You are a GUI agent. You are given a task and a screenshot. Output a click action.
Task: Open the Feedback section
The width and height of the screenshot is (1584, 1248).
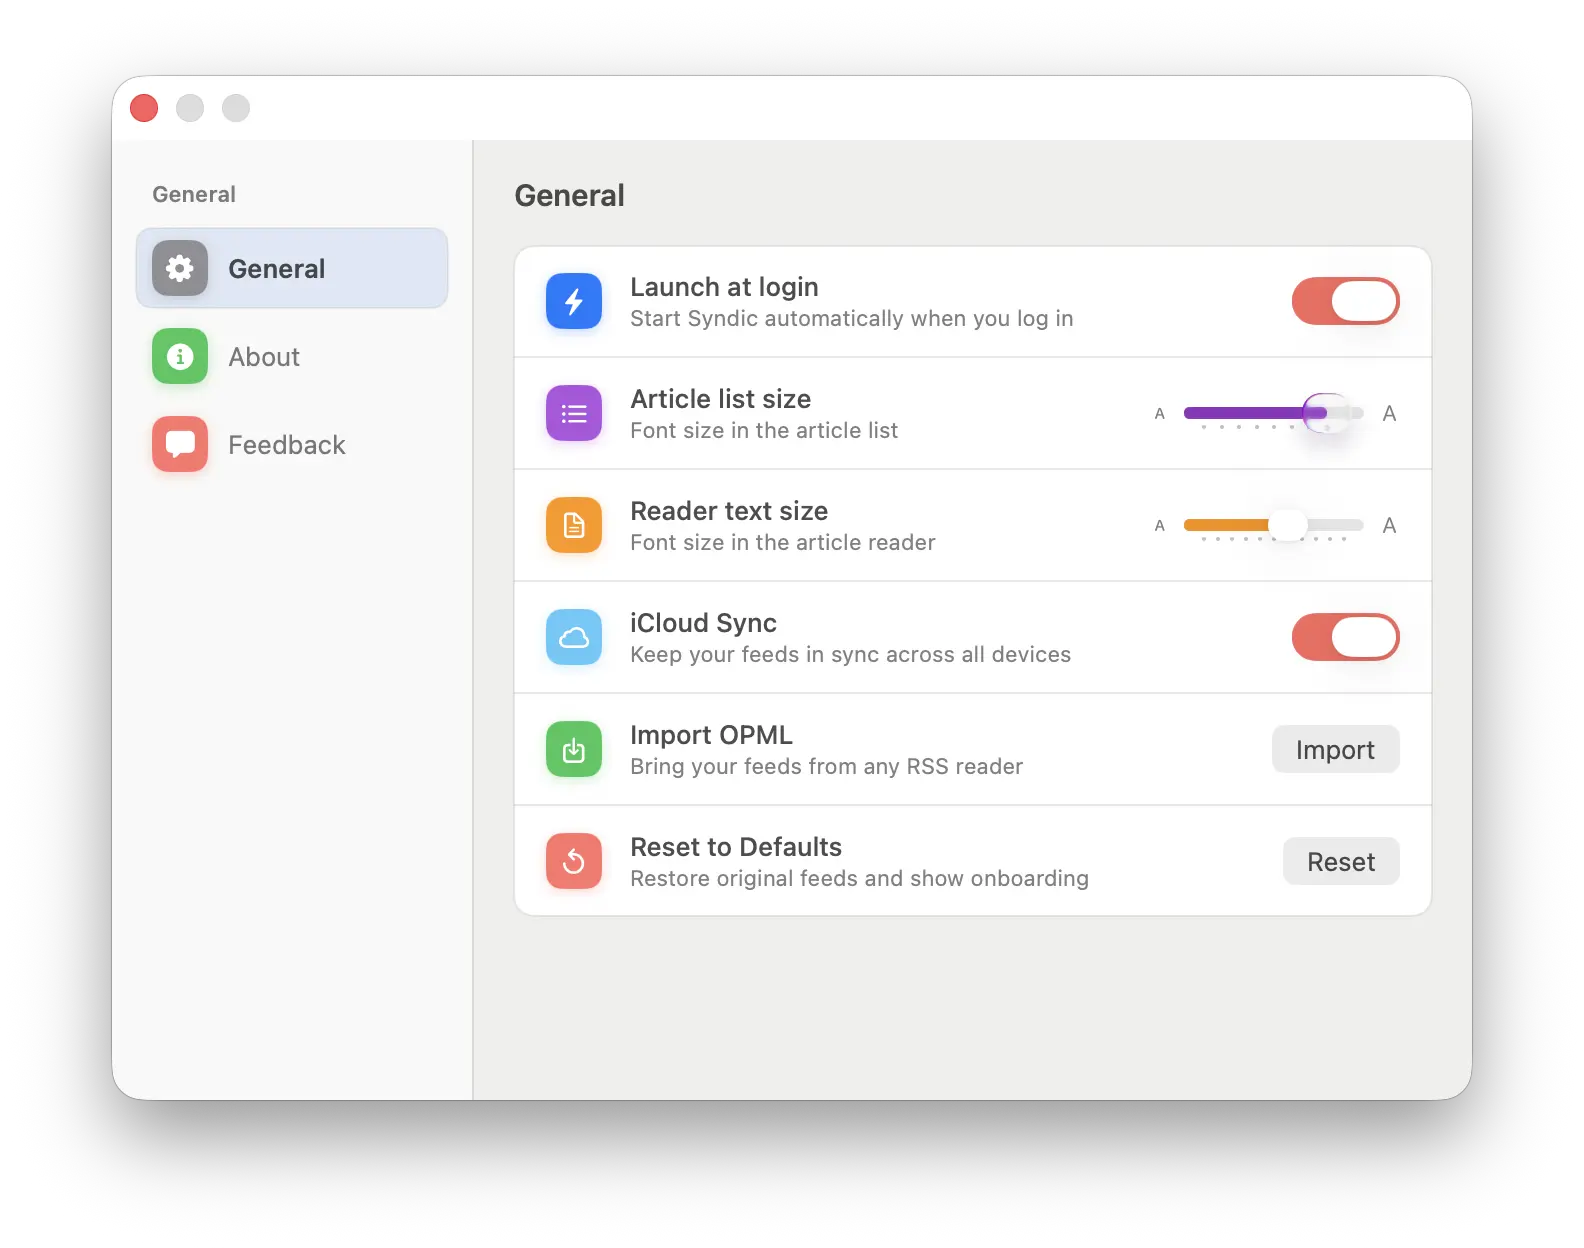coord(292,444)
